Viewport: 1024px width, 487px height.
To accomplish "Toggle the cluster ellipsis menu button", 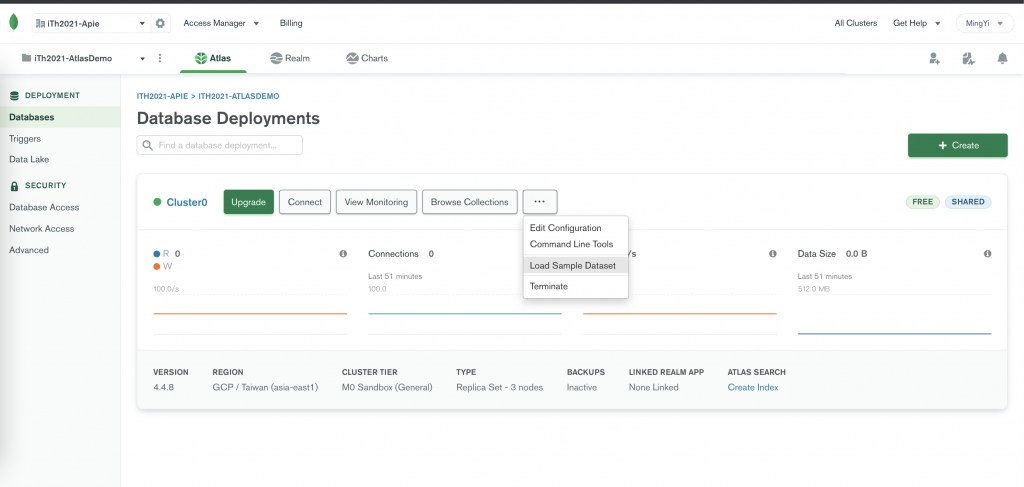I will tap(539, 202).
